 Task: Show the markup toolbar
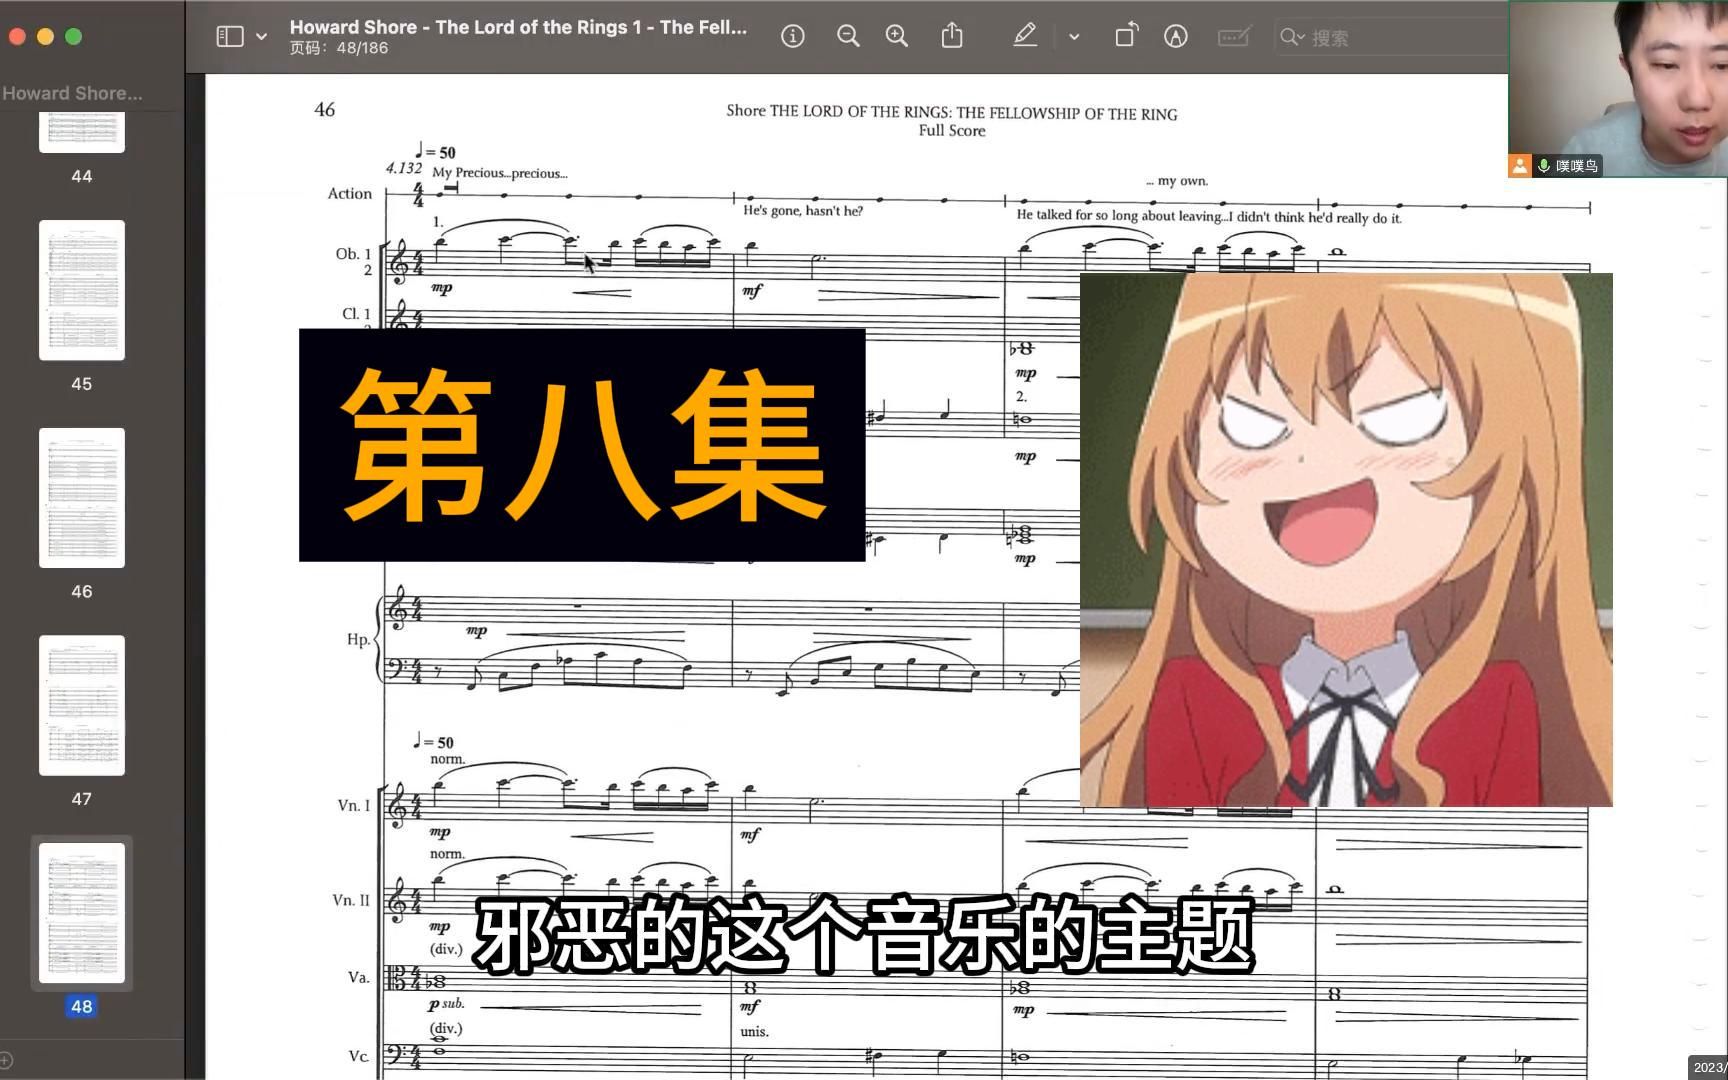pyautogui.click(x=1176, y=36)
